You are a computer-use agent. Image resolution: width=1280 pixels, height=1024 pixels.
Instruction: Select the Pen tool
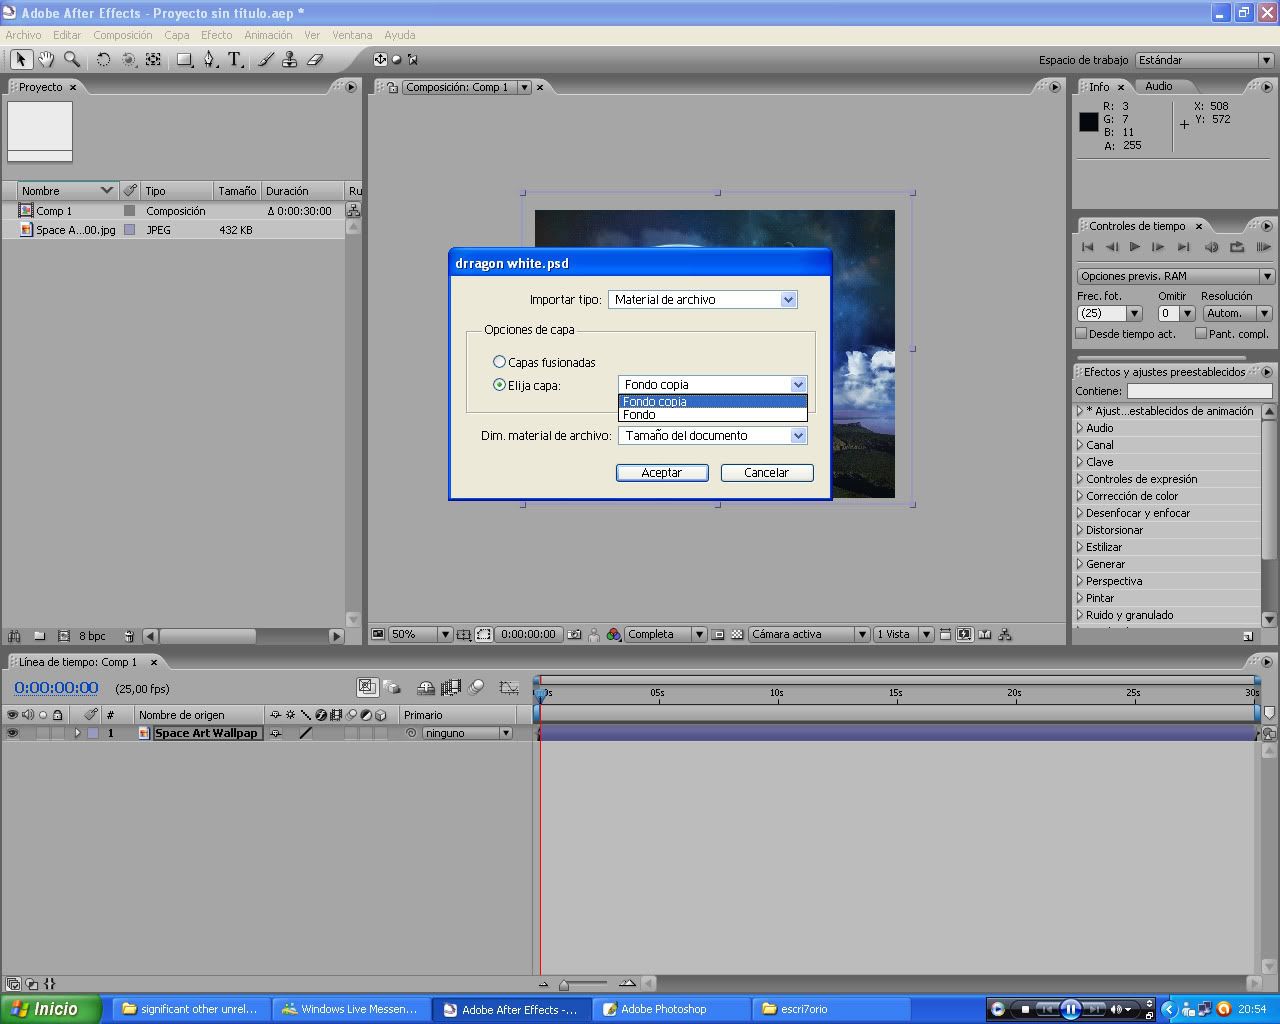pyautogui.click(x=209, y=60)
